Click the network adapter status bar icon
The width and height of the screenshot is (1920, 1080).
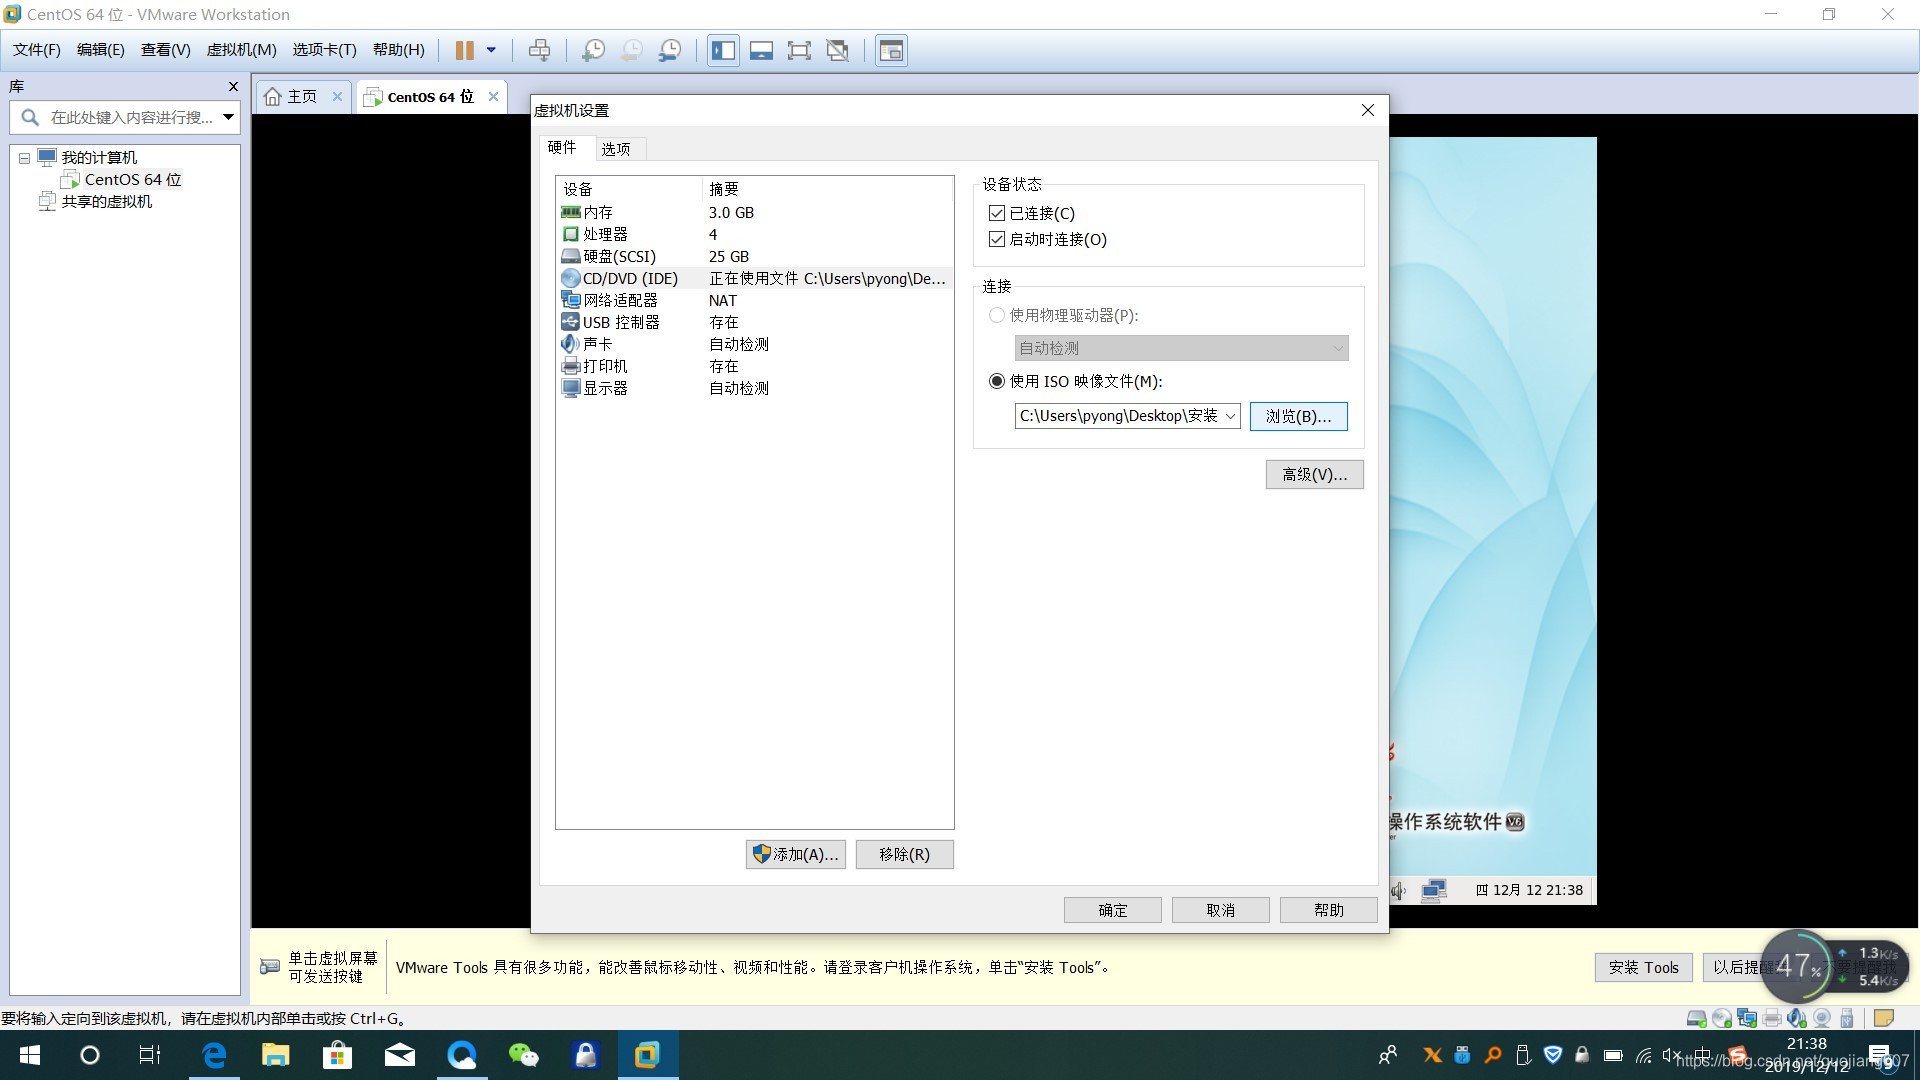pos(1747,1018)
